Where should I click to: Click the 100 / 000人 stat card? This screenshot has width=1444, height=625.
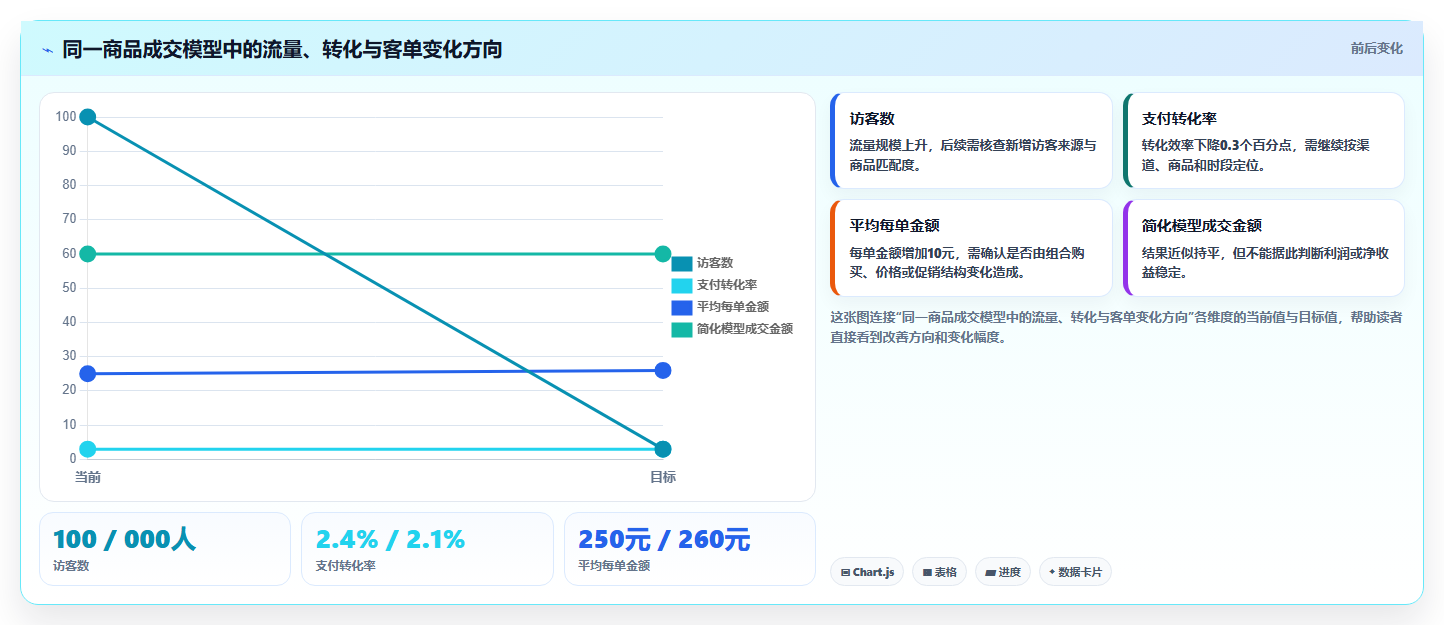click(x=165, y=549)
